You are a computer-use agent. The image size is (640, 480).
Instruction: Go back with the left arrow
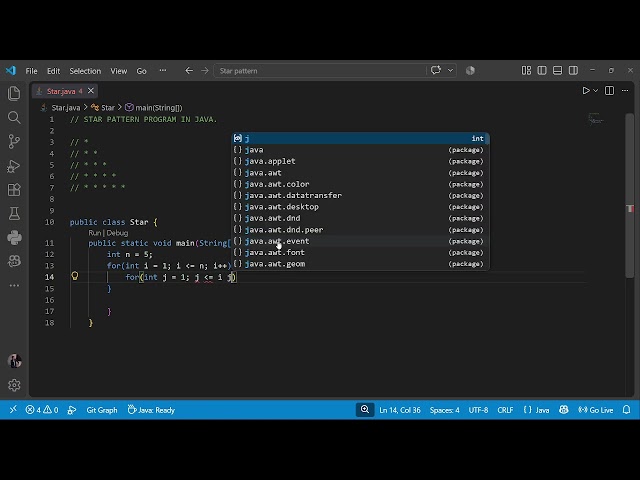tap(189, 71)
